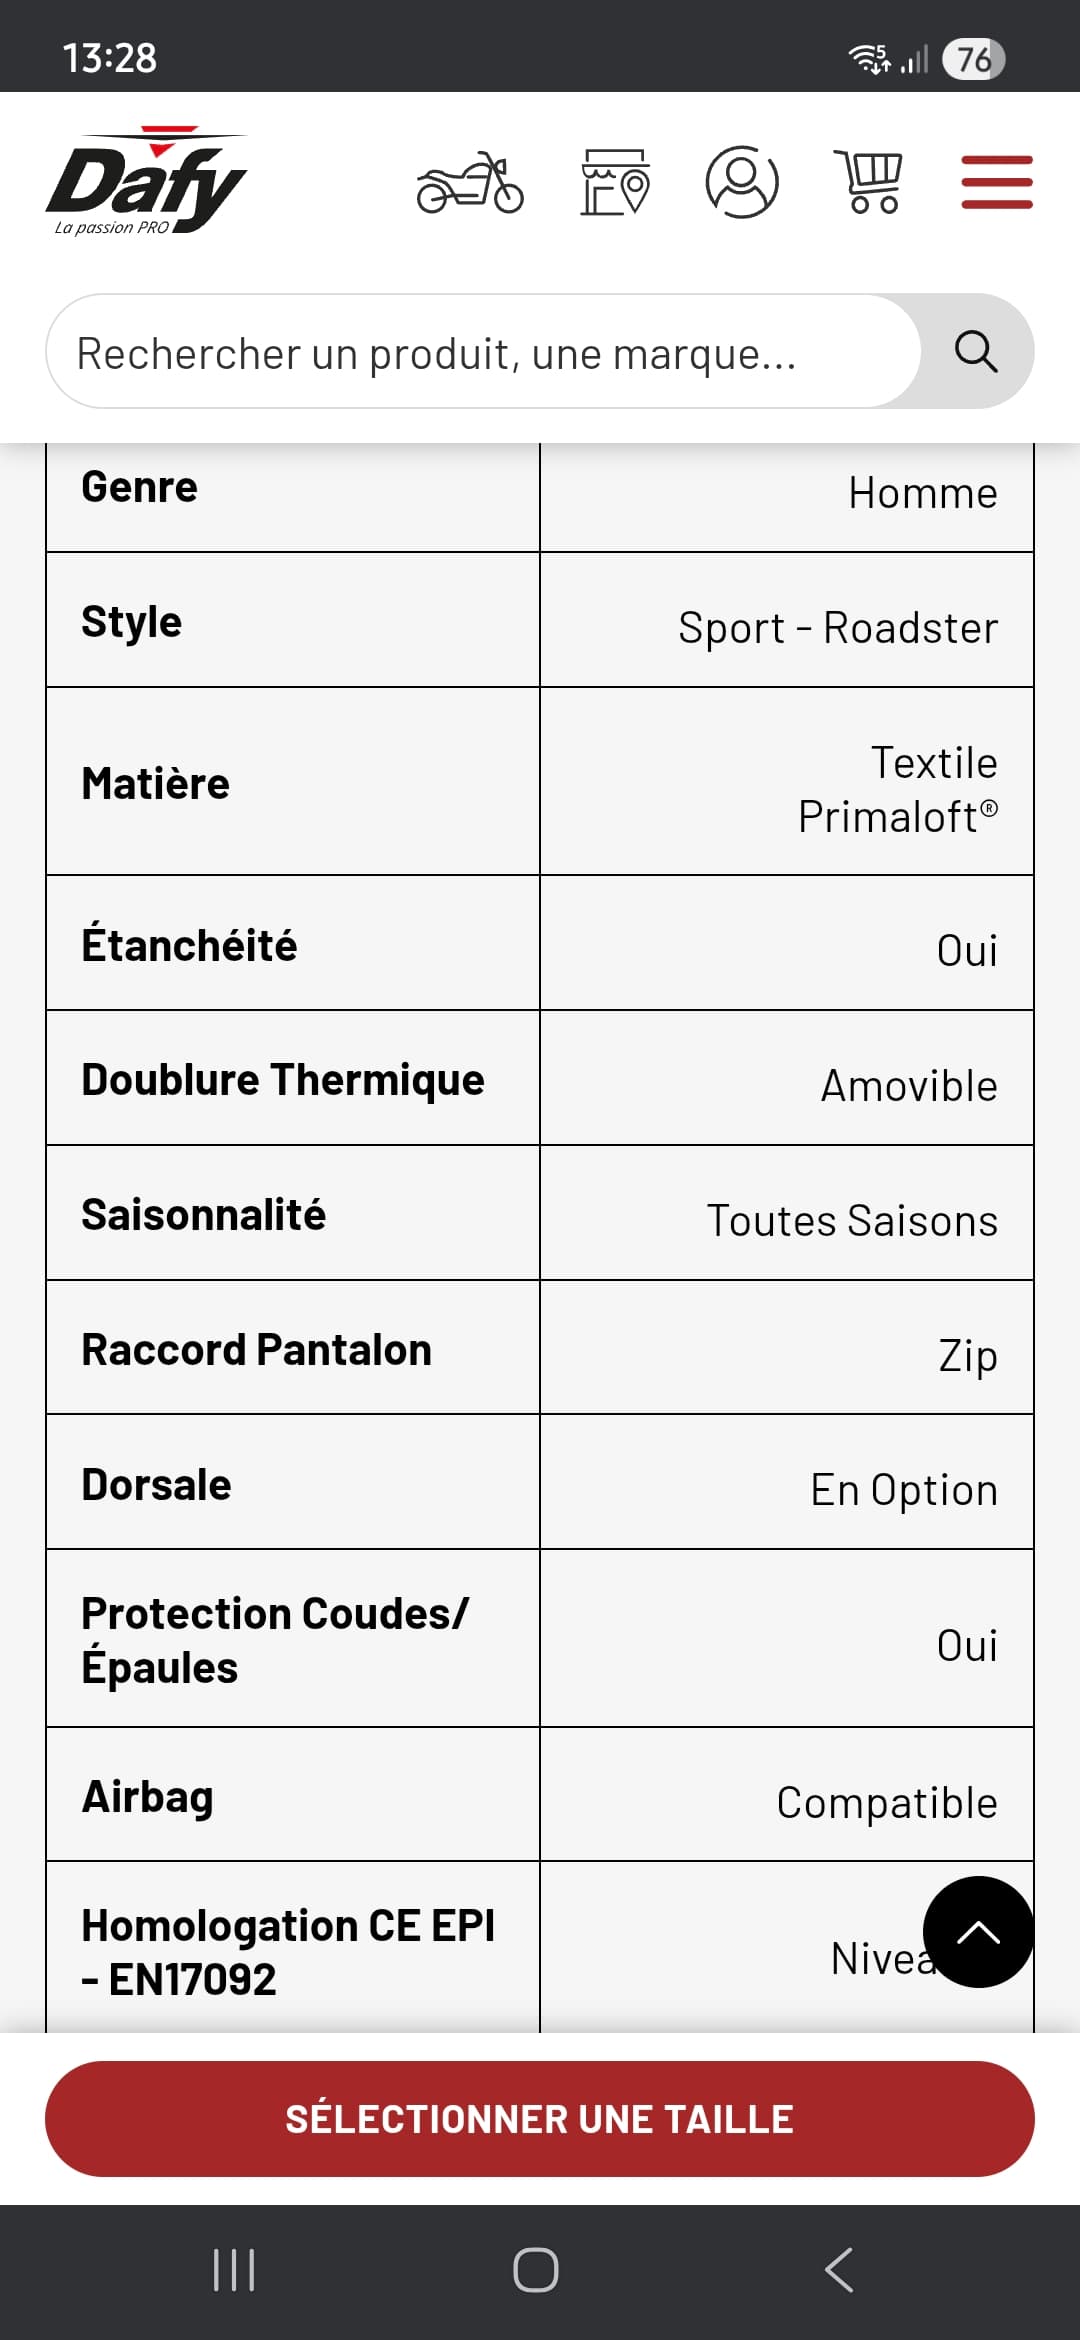Image resolution: width=1080 pixels, height=2340 pixels.
Task: Open the shopping cart icon
Action: 870,182
